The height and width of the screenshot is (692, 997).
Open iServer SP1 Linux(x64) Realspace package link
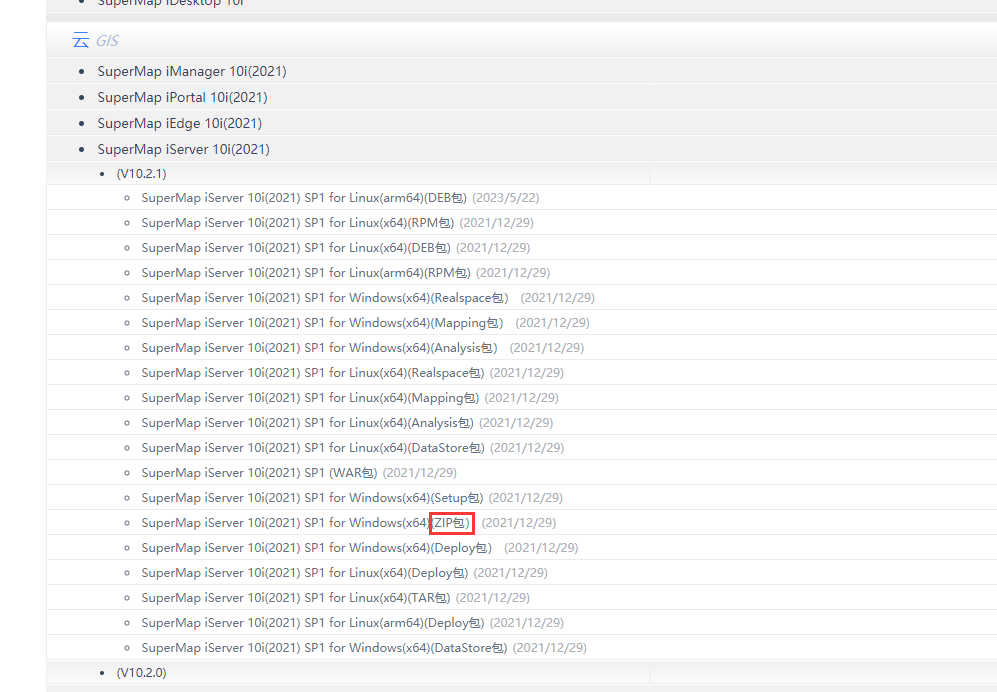click(x=313, y=373)
